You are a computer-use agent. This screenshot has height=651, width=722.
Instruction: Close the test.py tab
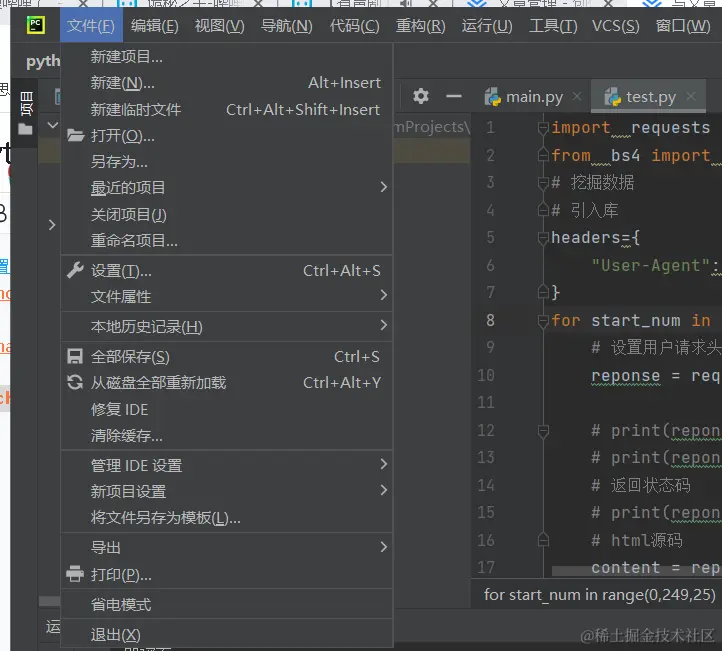[x=690, y=96]
